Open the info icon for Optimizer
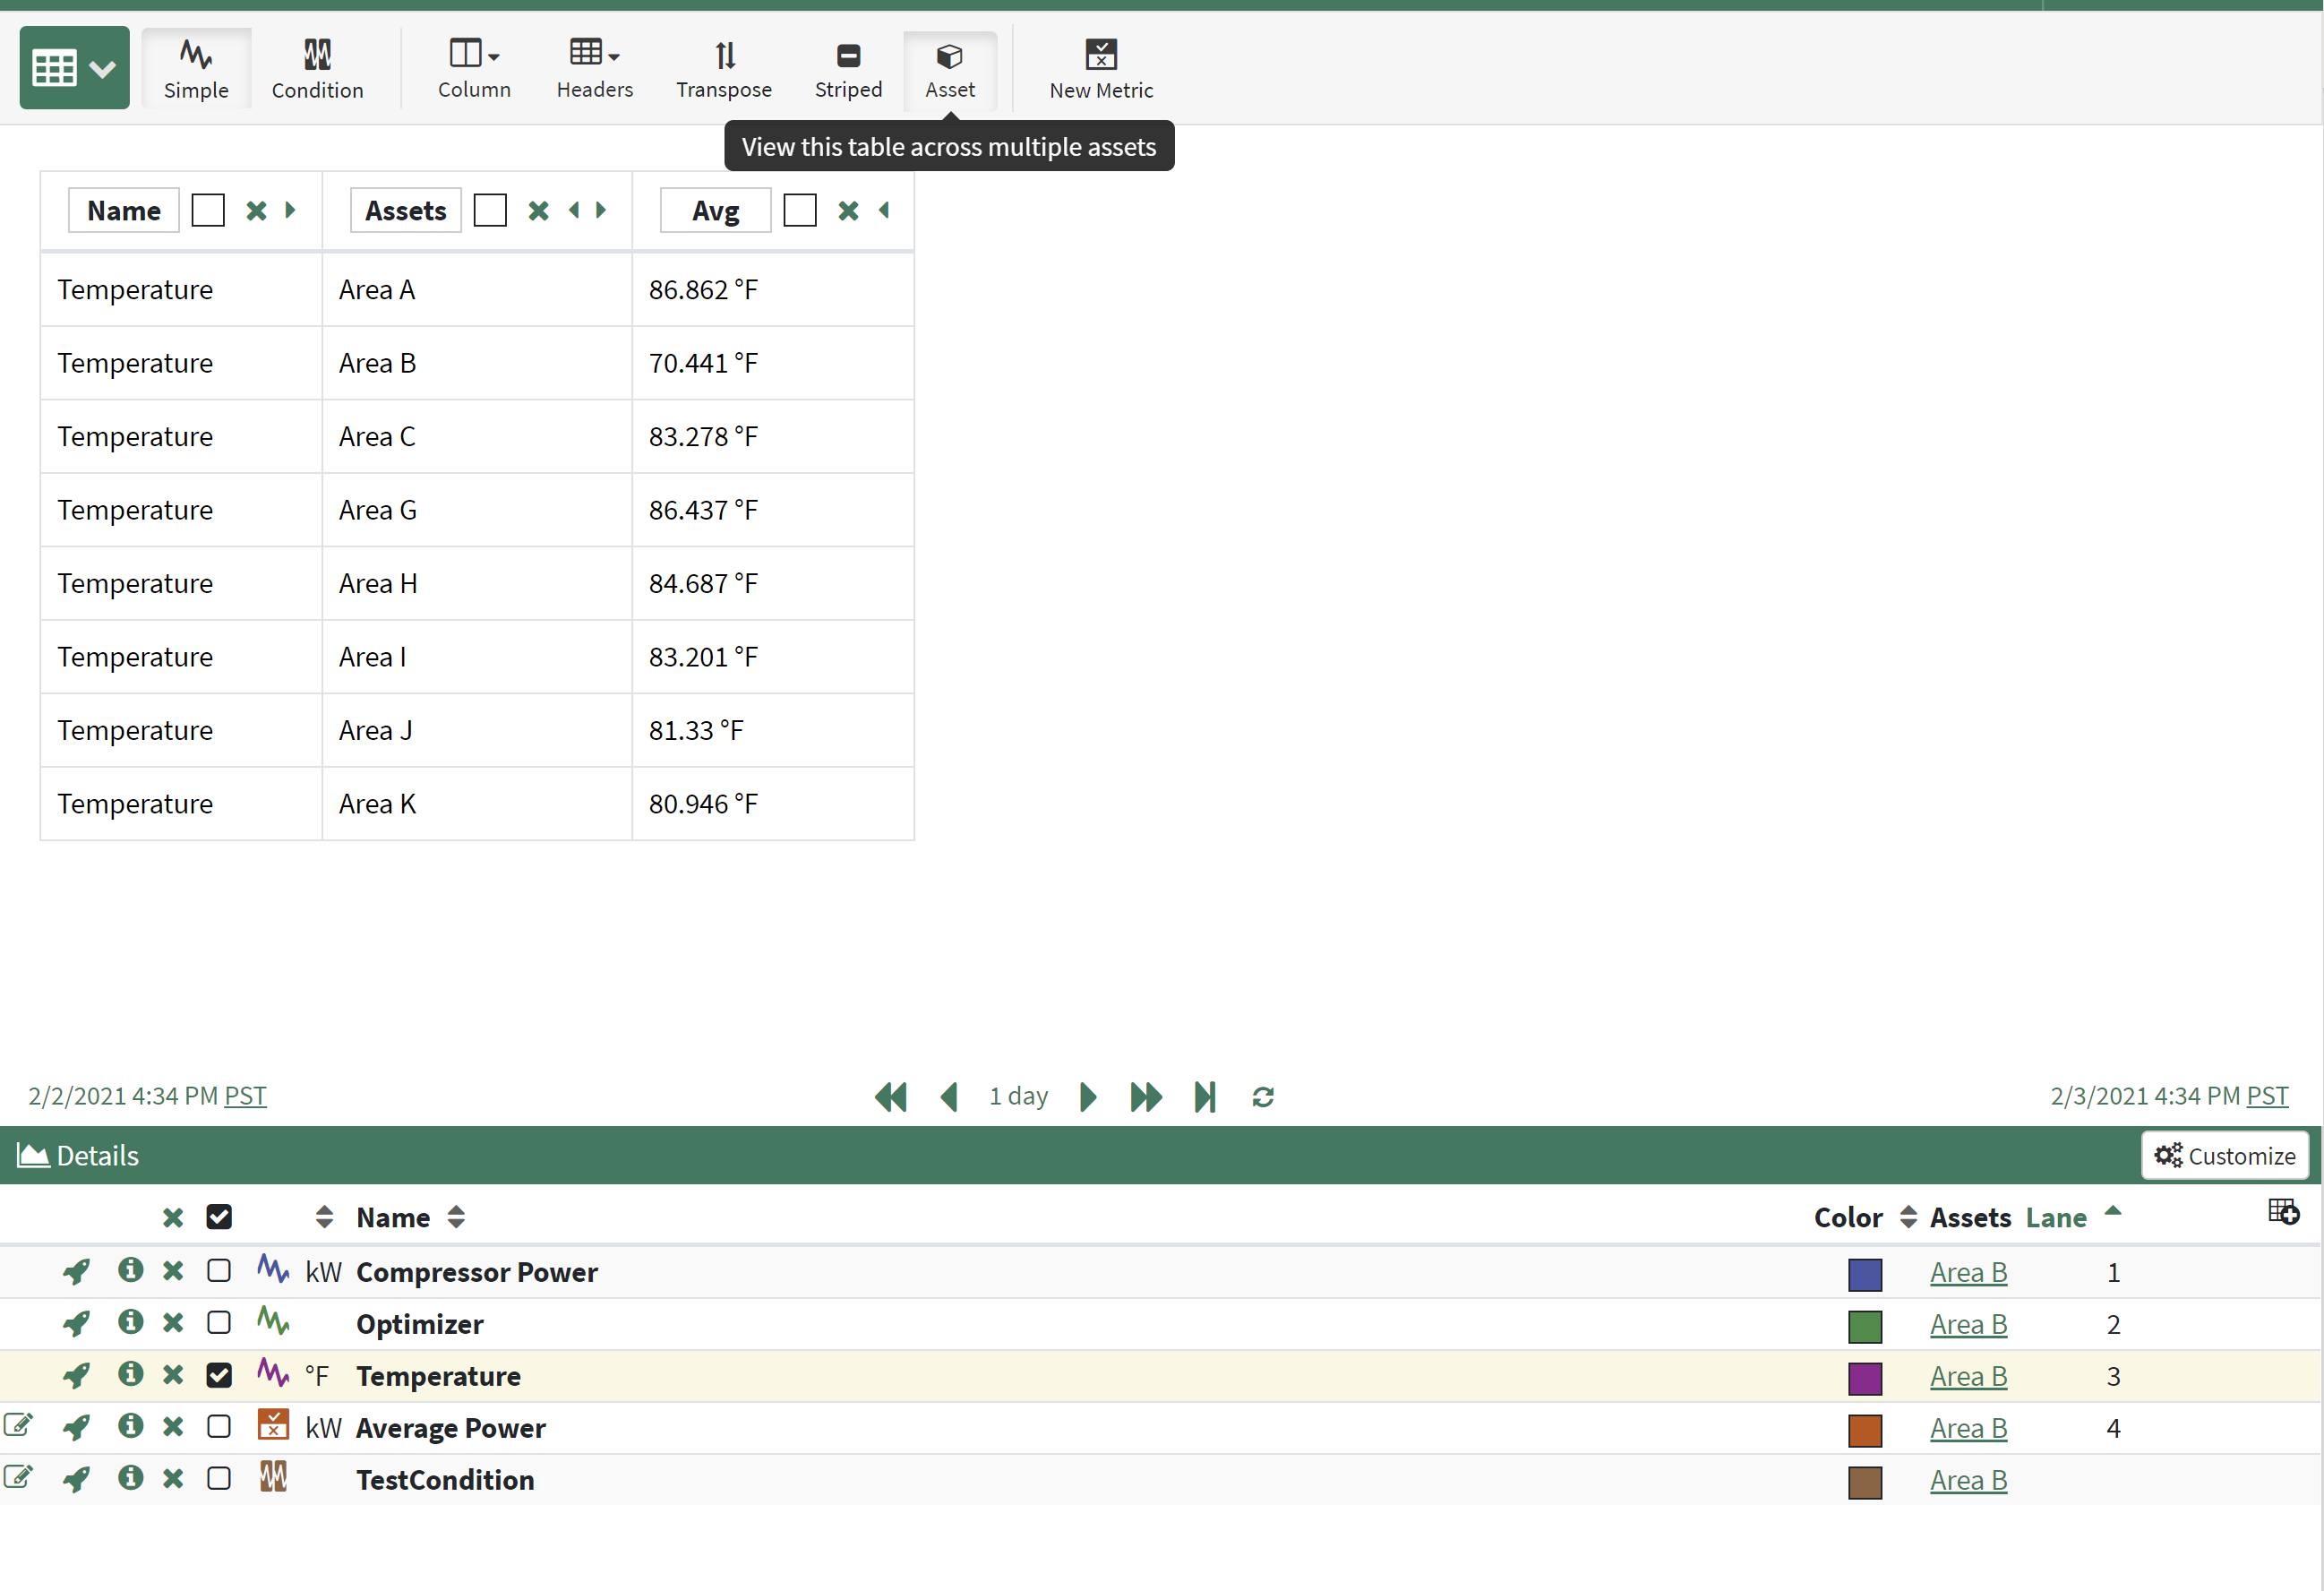The width and height of the screenshot is (2324, 1591). click(130, 1323)
